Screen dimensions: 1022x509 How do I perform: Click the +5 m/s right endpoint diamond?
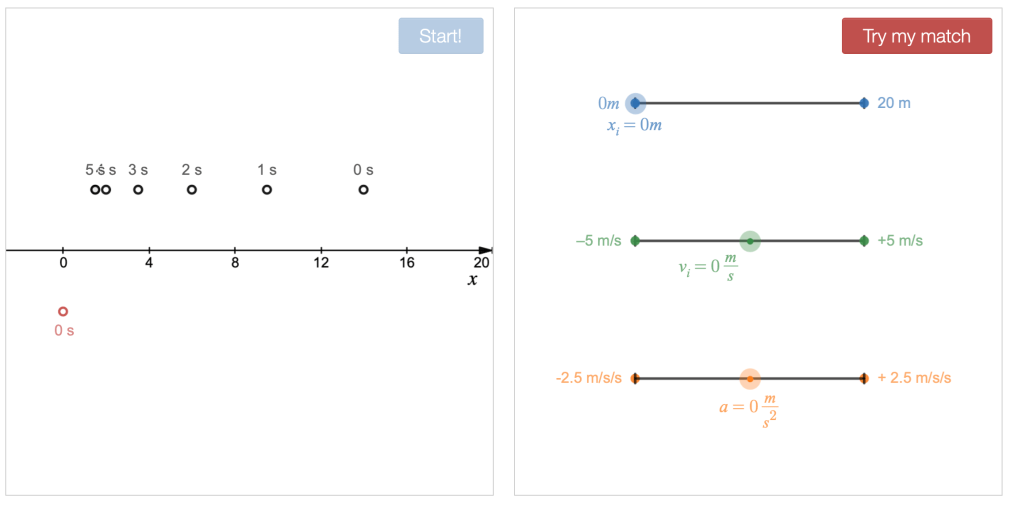tap(864, 241)
